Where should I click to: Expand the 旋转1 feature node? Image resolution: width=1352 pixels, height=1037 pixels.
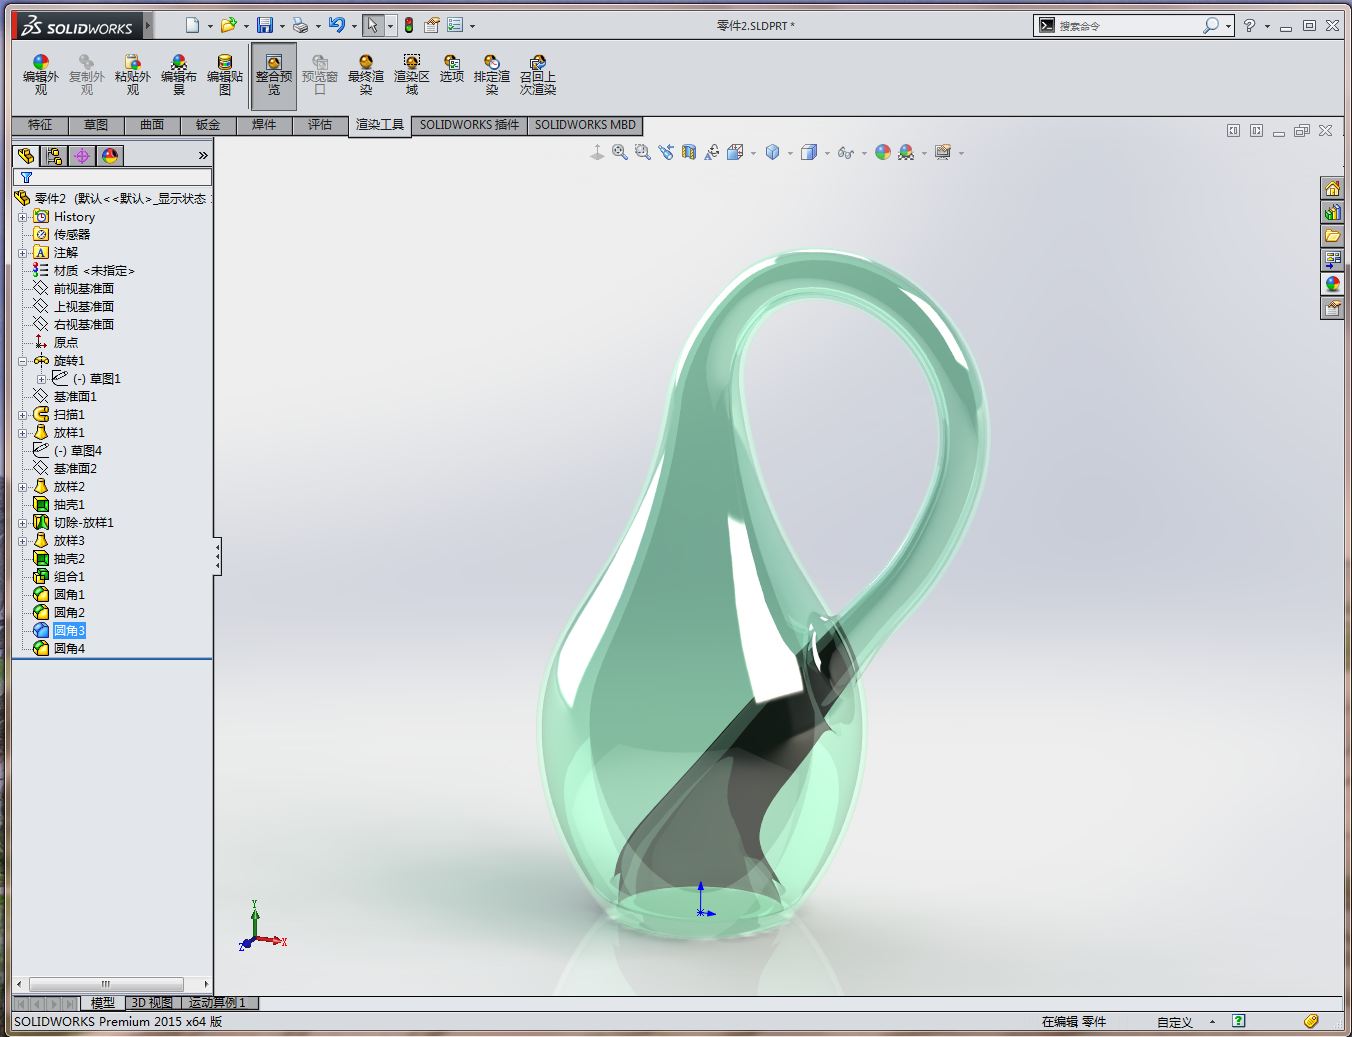tap(24, 360)
